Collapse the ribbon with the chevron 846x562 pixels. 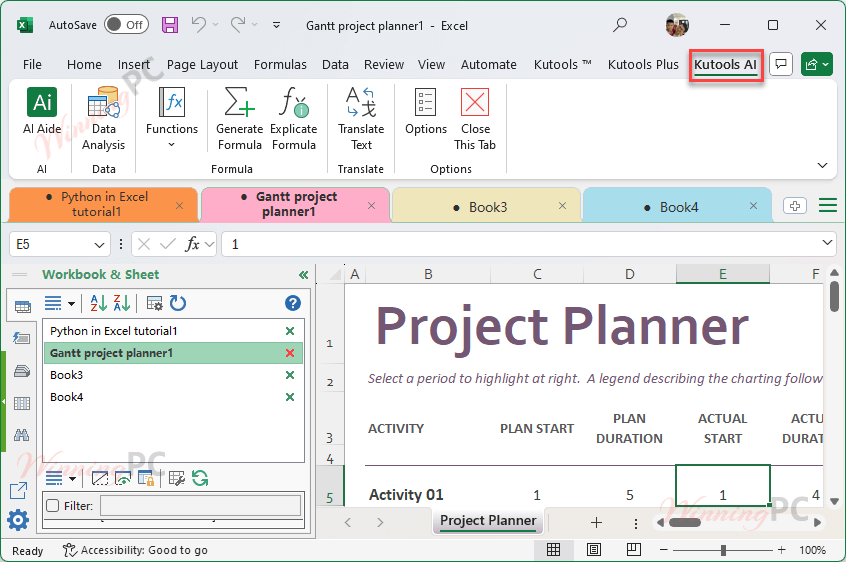[x=822, y=165]
